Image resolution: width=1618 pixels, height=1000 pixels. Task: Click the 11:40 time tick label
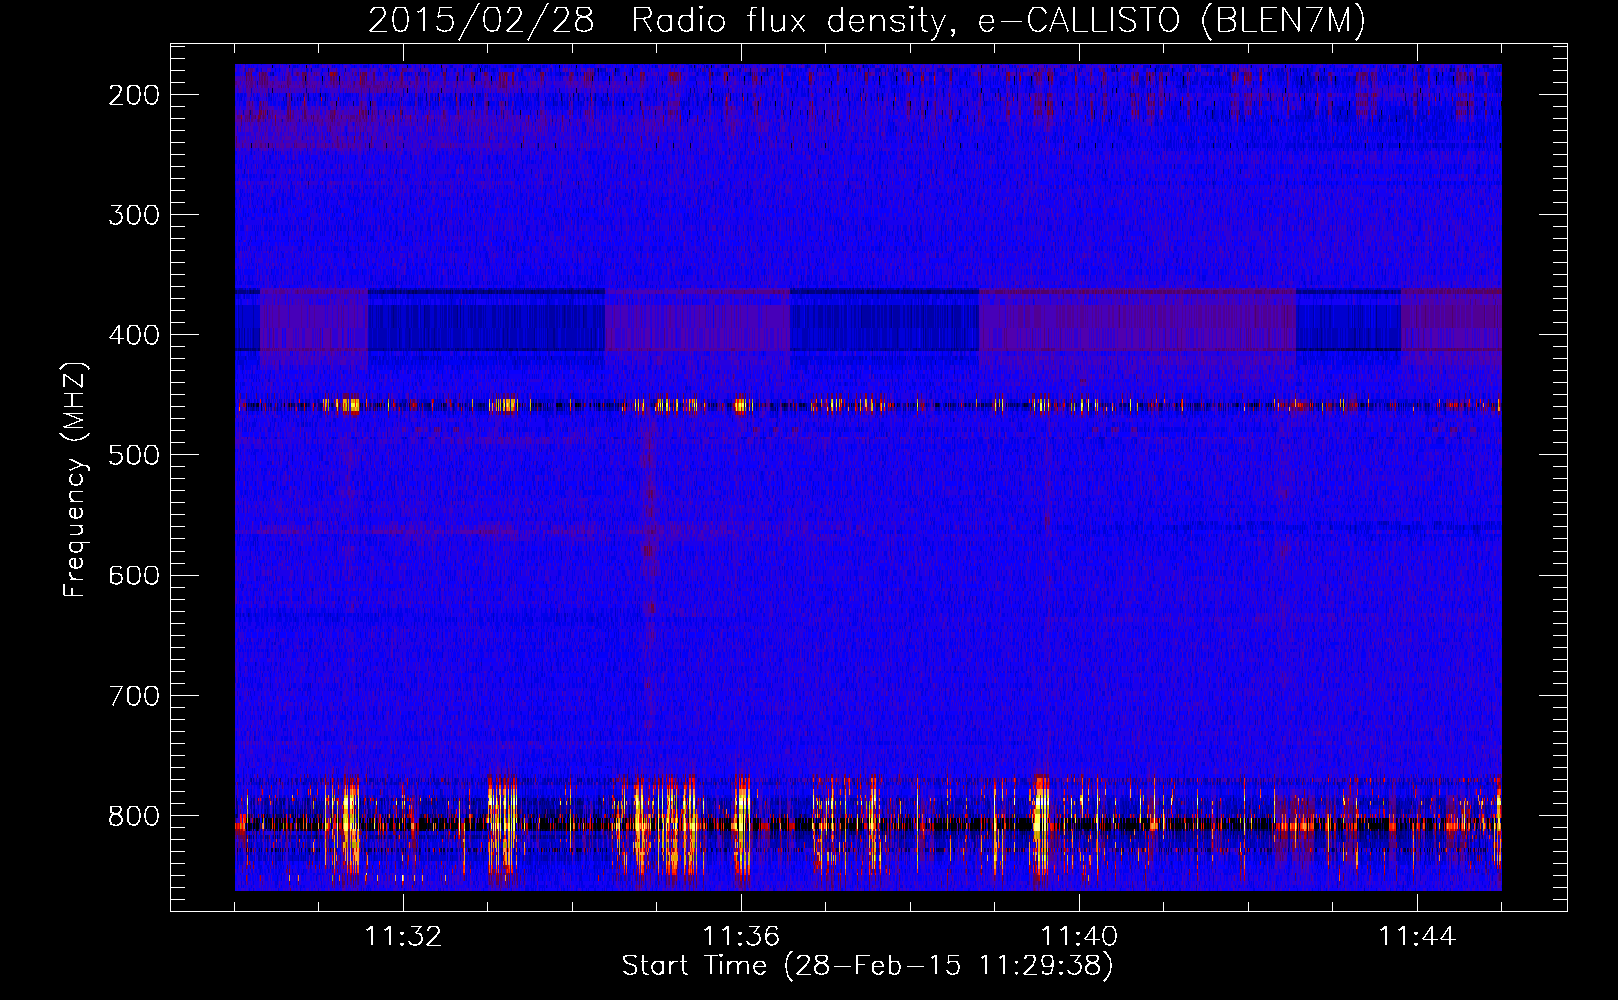[1080, 936]
